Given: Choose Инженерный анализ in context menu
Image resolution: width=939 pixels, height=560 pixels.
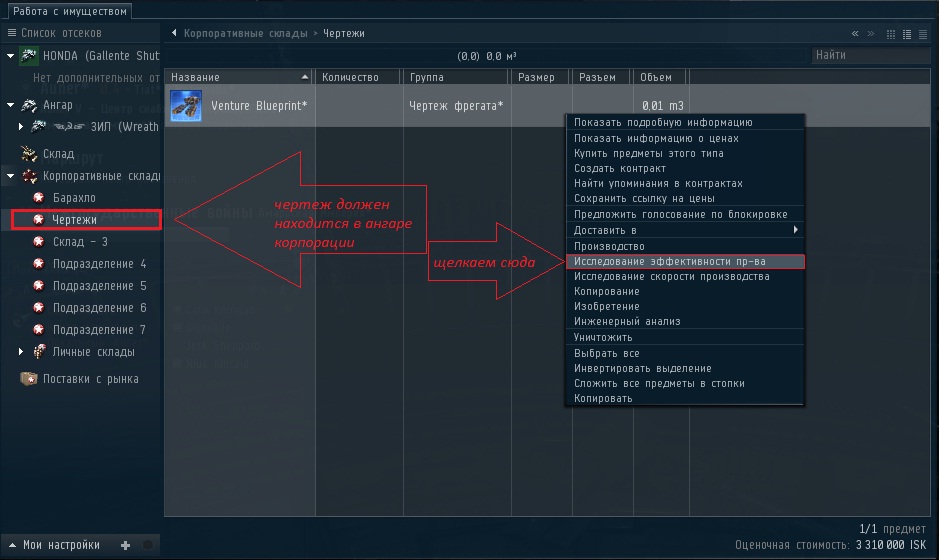Looking at the screenshot, I should click(x=684, y=321).
